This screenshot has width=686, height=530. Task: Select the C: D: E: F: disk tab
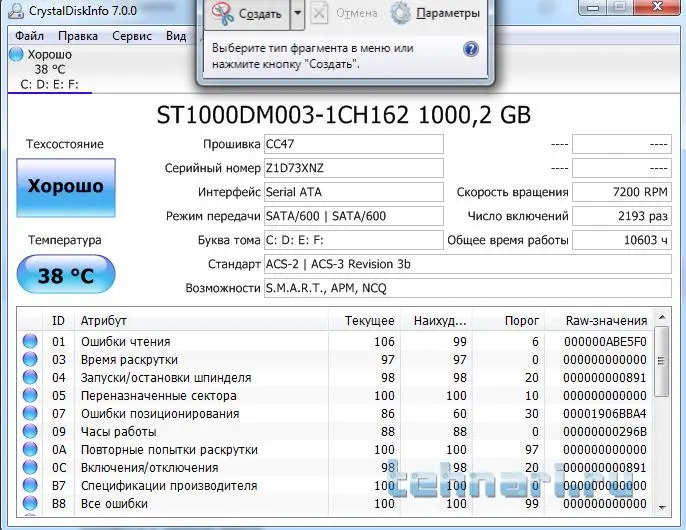point(49,69)
